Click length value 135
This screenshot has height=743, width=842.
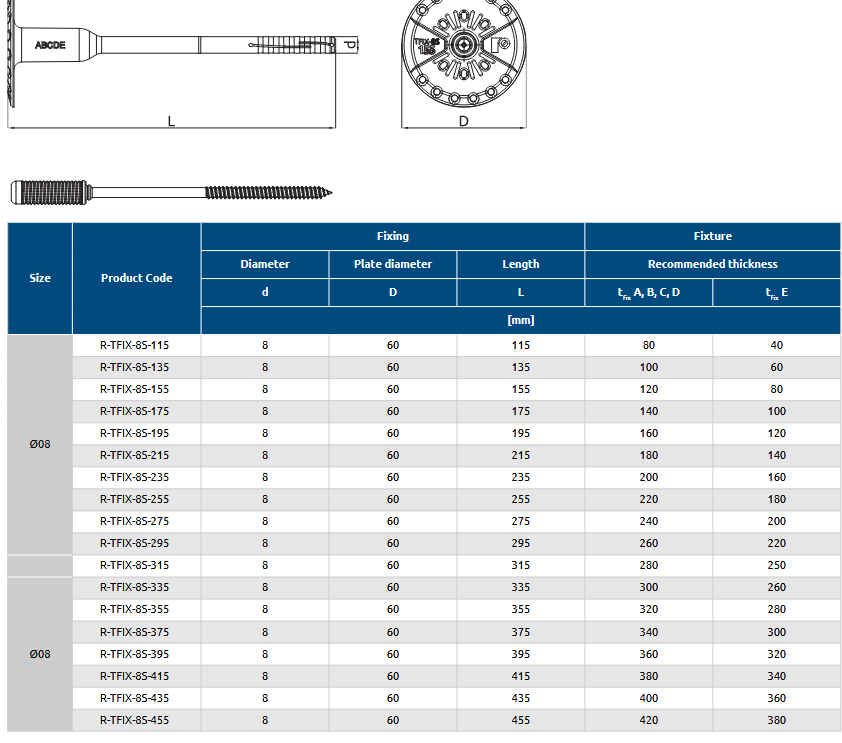[520, 367]
